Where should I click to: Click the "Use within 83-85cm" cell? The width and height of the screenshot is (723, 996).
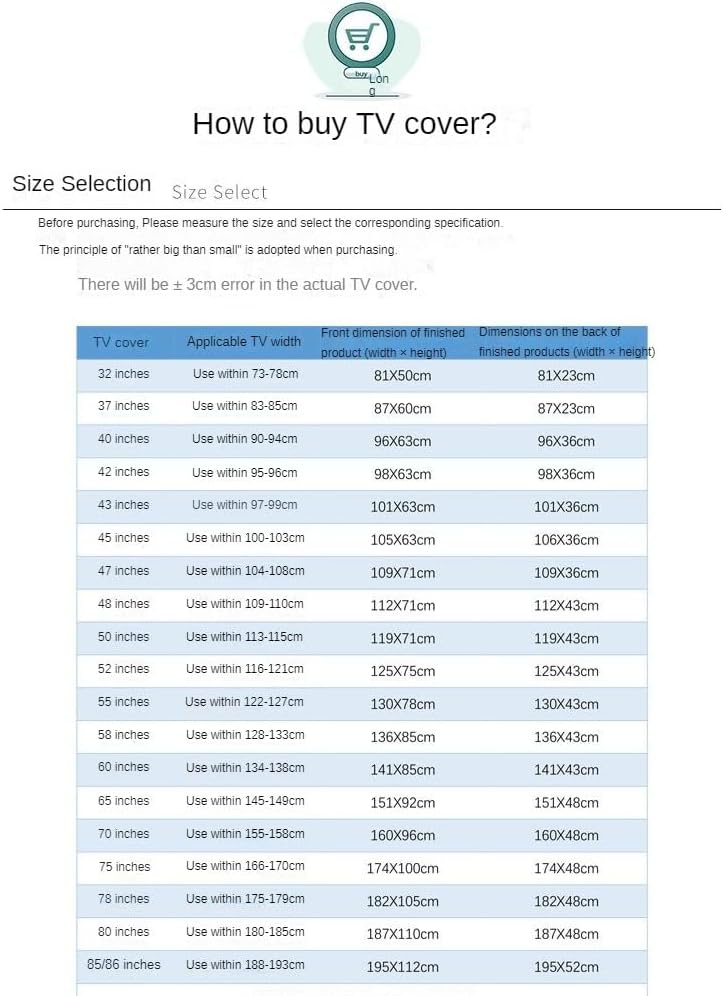coord(245,406)
